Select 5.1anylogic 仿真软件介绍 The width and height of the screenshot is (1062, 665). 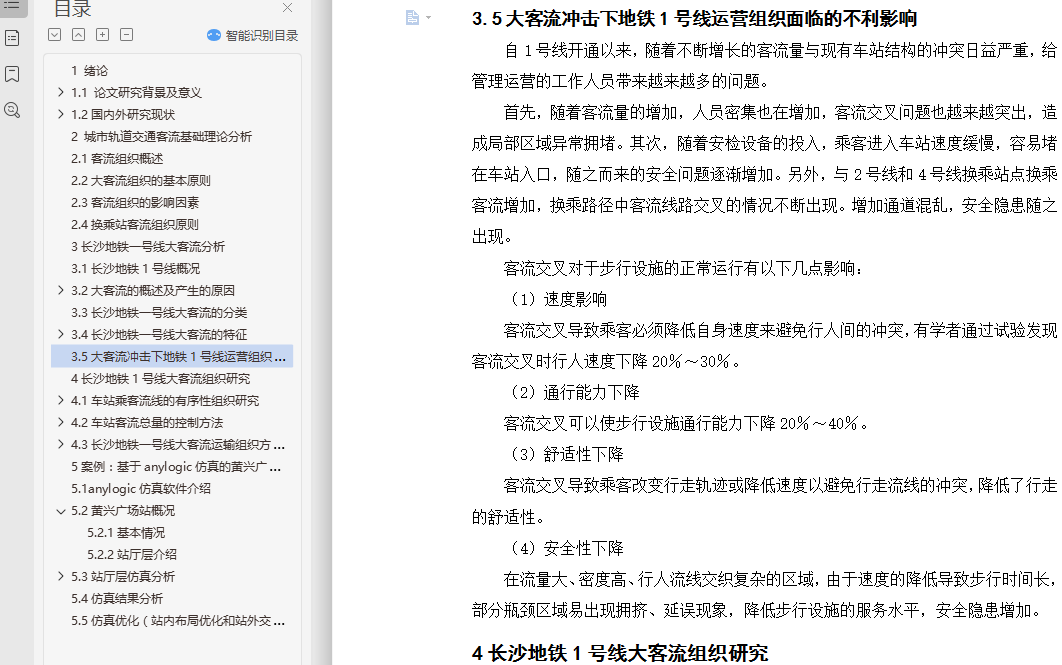coord(140,488)
